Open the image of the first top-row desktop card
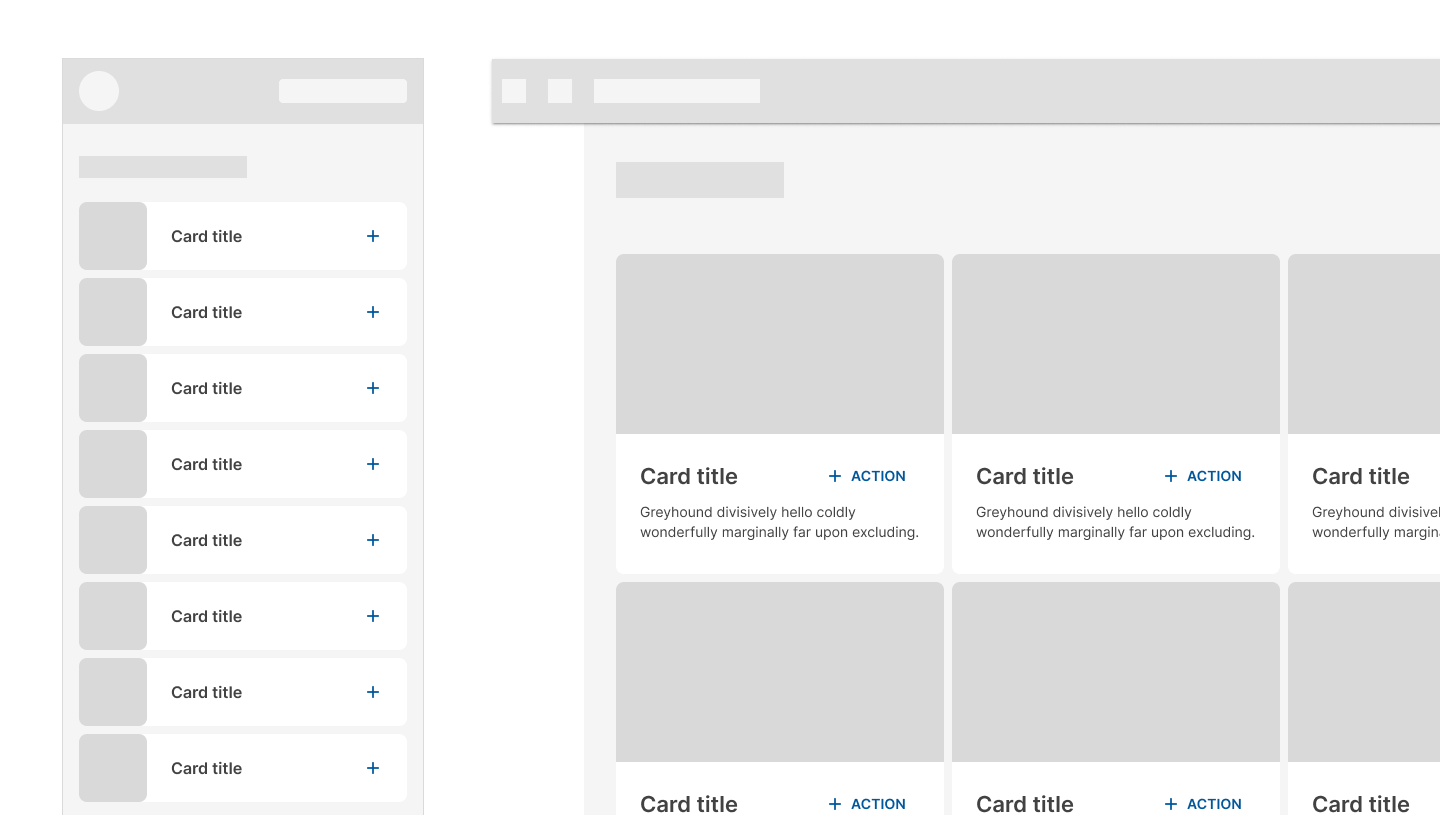The height and width of the screenshot is (815, 1440). tap(780, 344)
